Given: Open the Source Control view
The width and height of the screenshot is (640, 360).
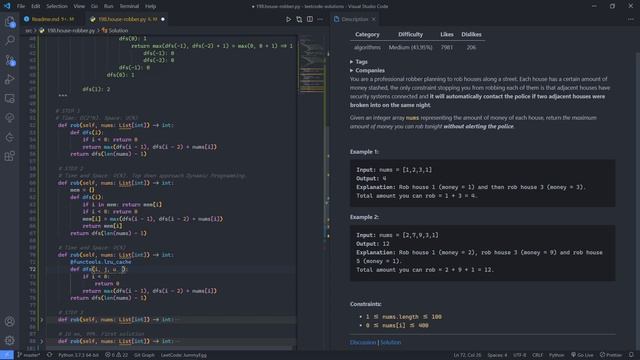Looking at the screenshot, I should (9, 60).
